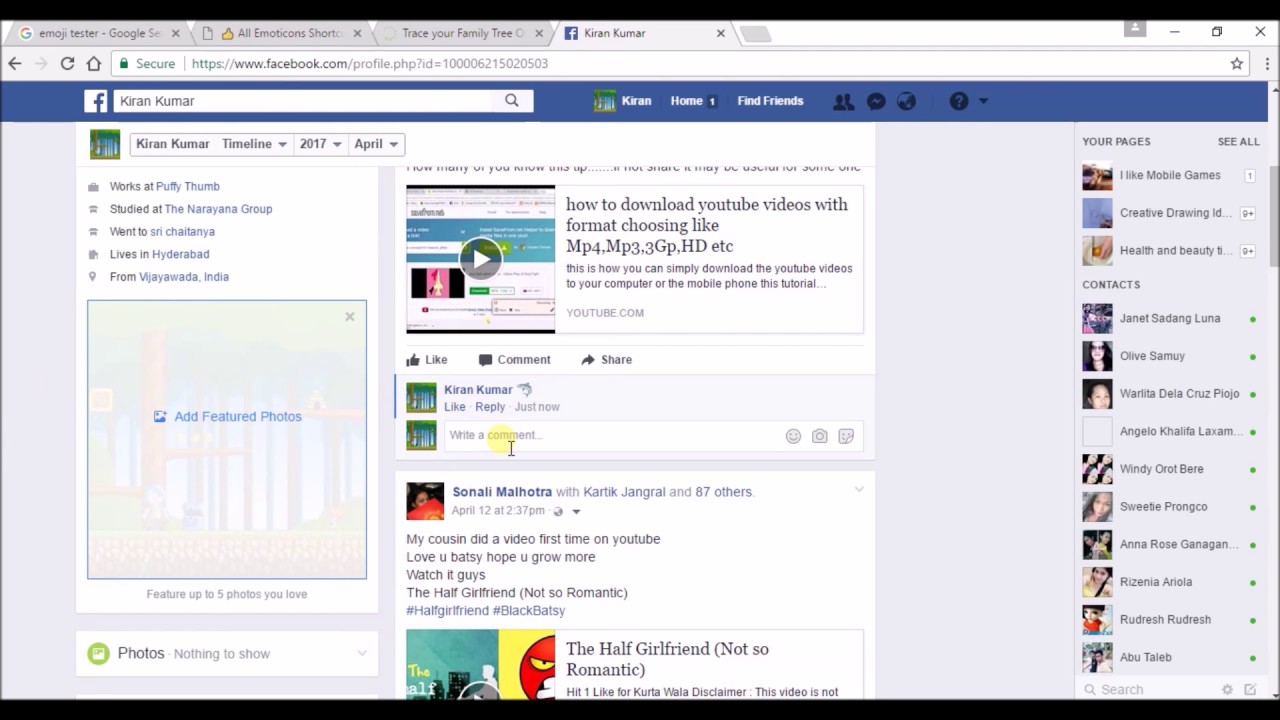
Task: Expand the Timeline dropdown
Action: (253, 143)
